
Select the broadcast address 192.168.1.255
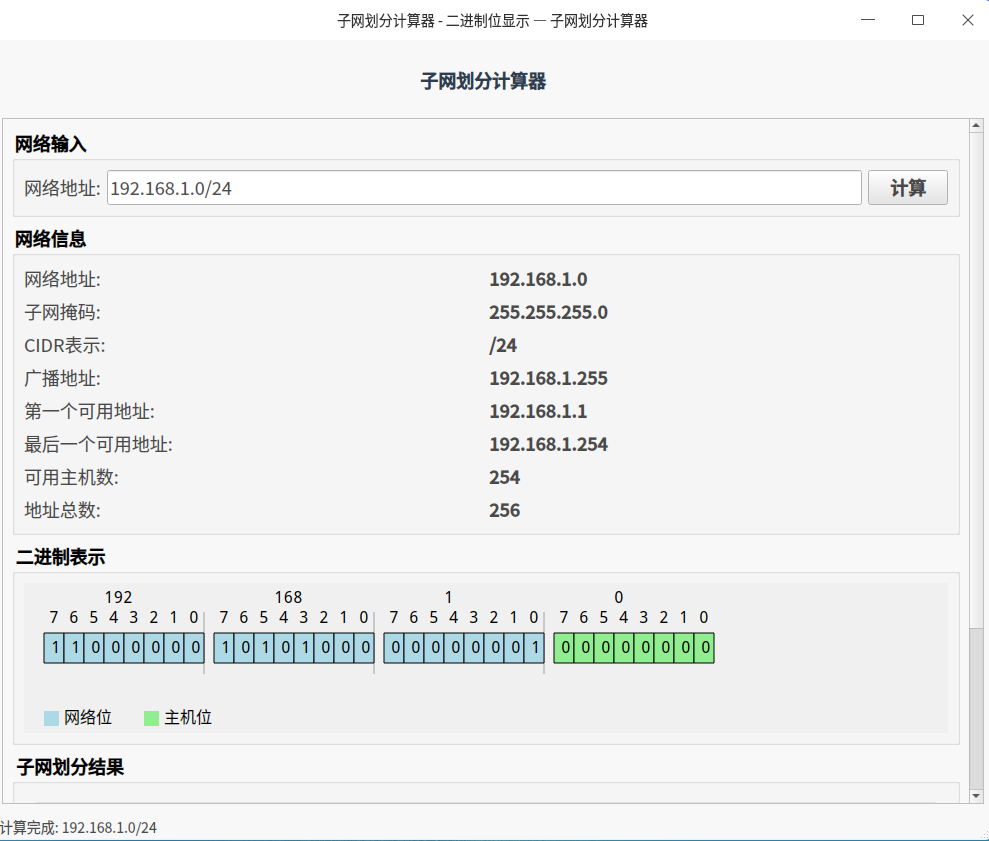[548, 379]
